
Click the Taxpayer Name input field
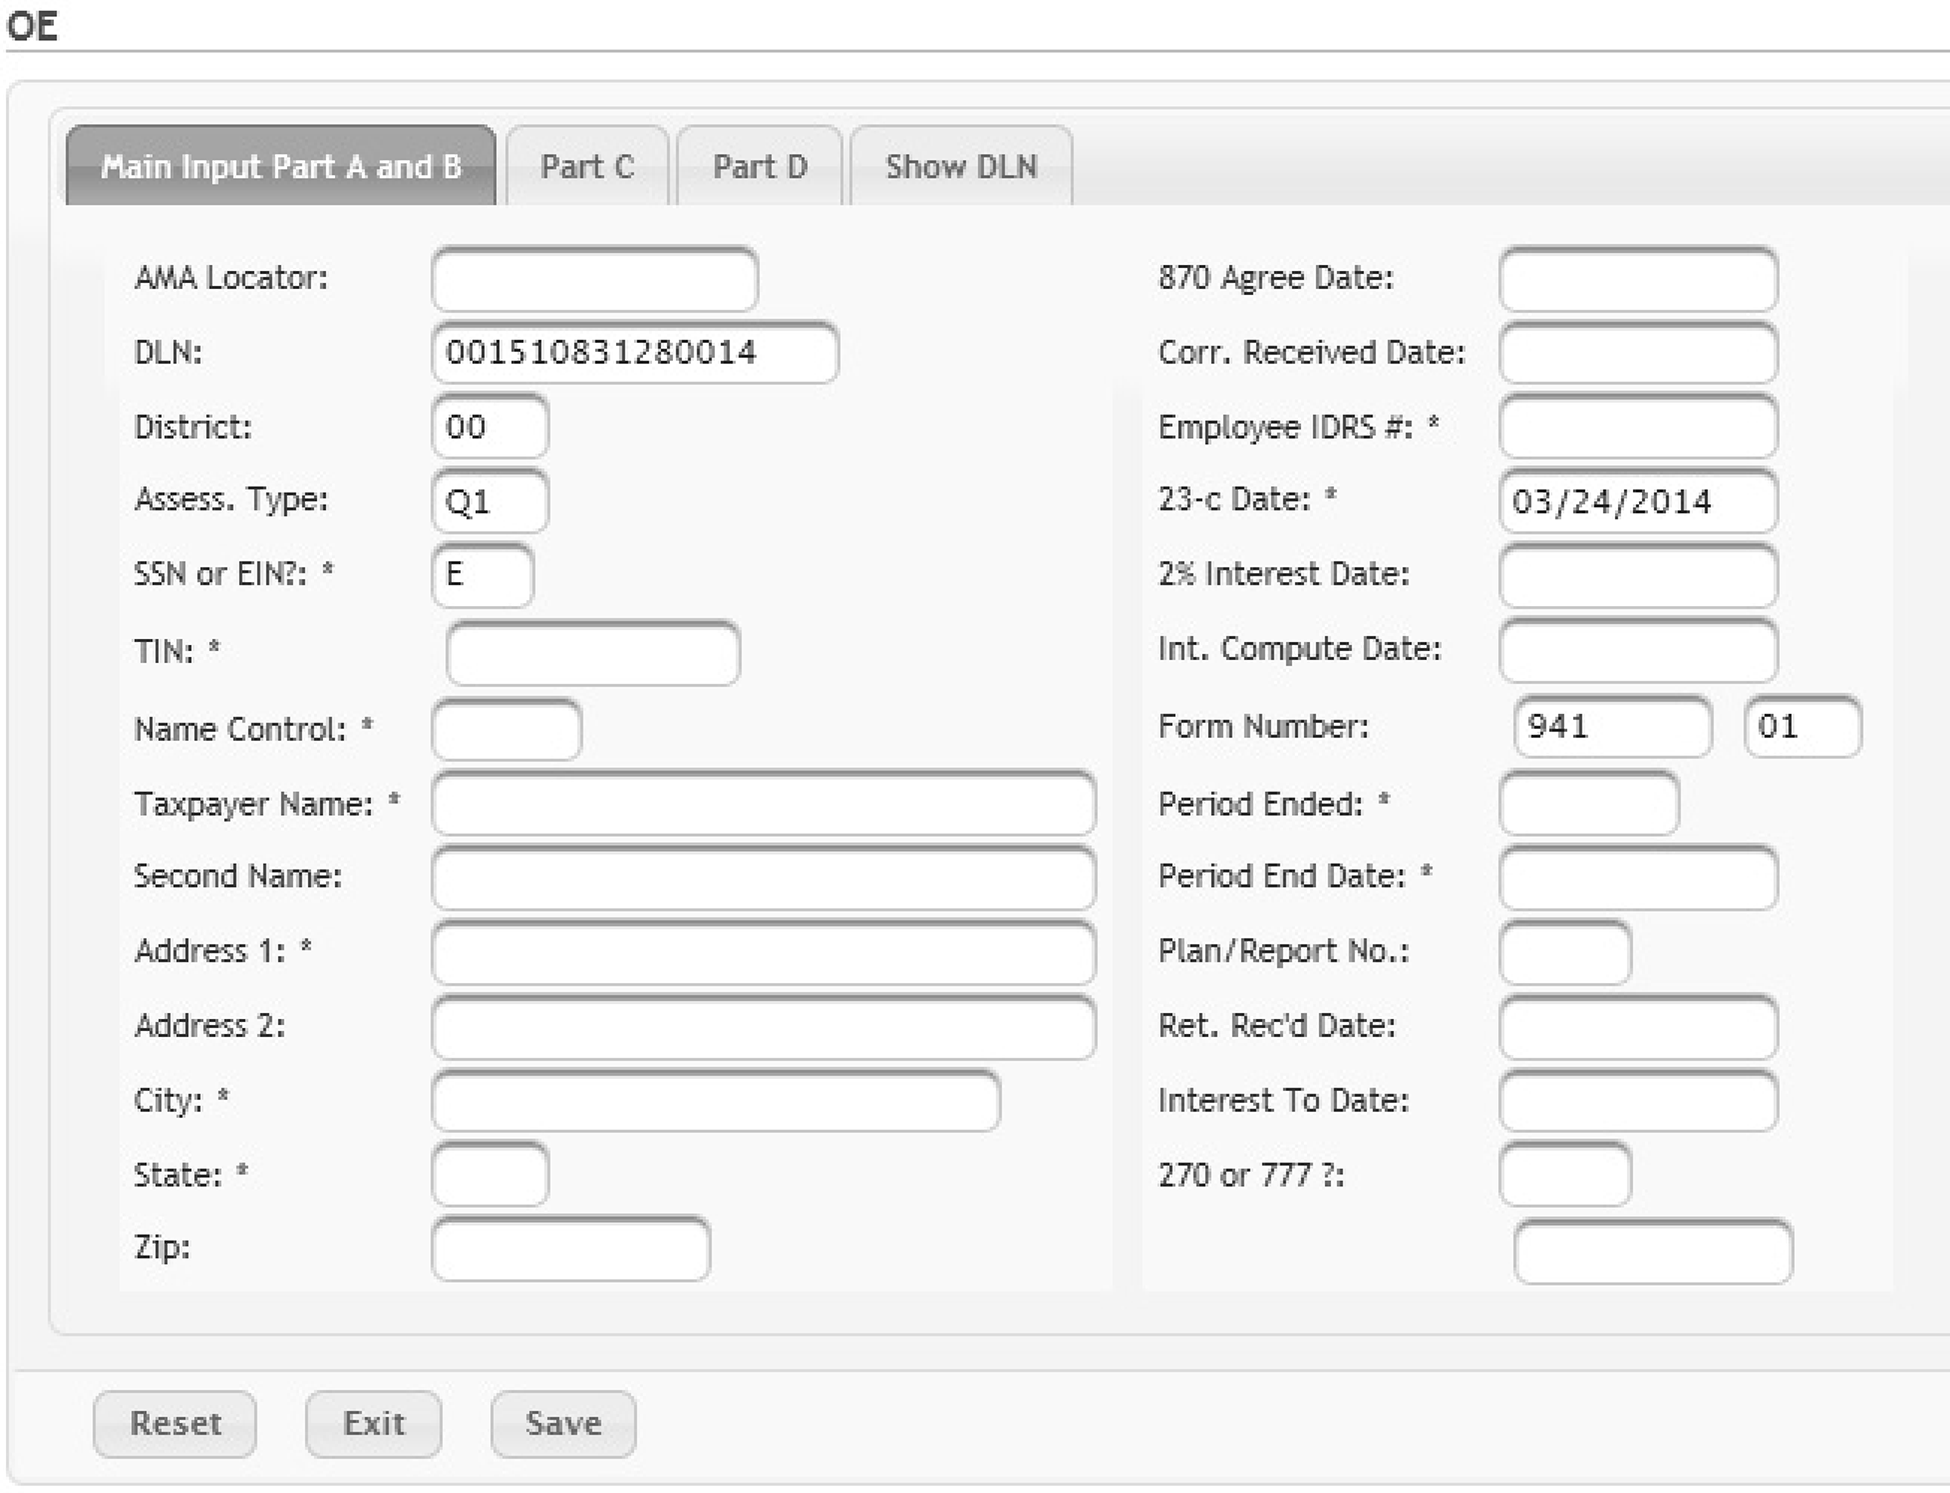coord(763,804)
